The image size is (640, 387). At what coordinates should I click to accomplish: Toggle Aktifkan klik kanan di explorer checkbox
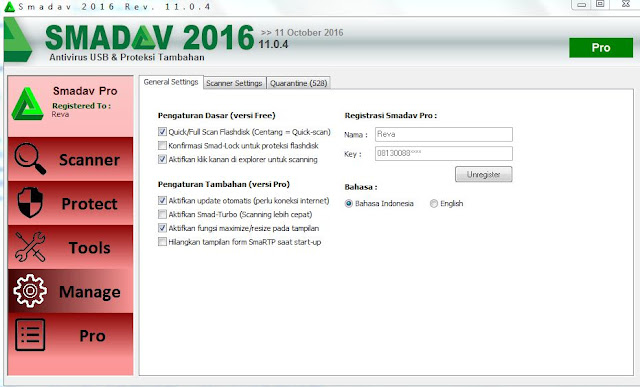162,159
